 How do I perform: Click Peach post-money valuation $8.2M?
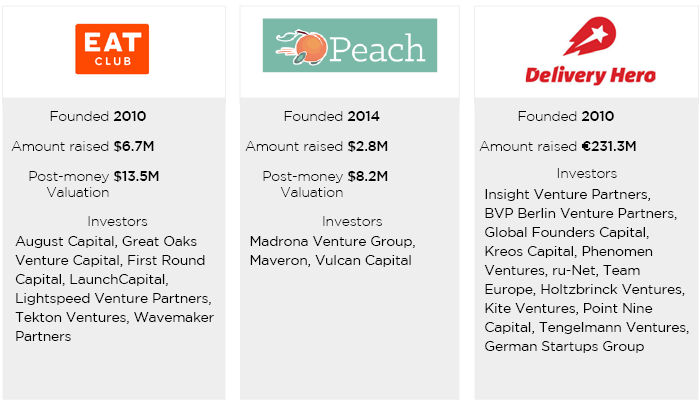tap(368, 176)
